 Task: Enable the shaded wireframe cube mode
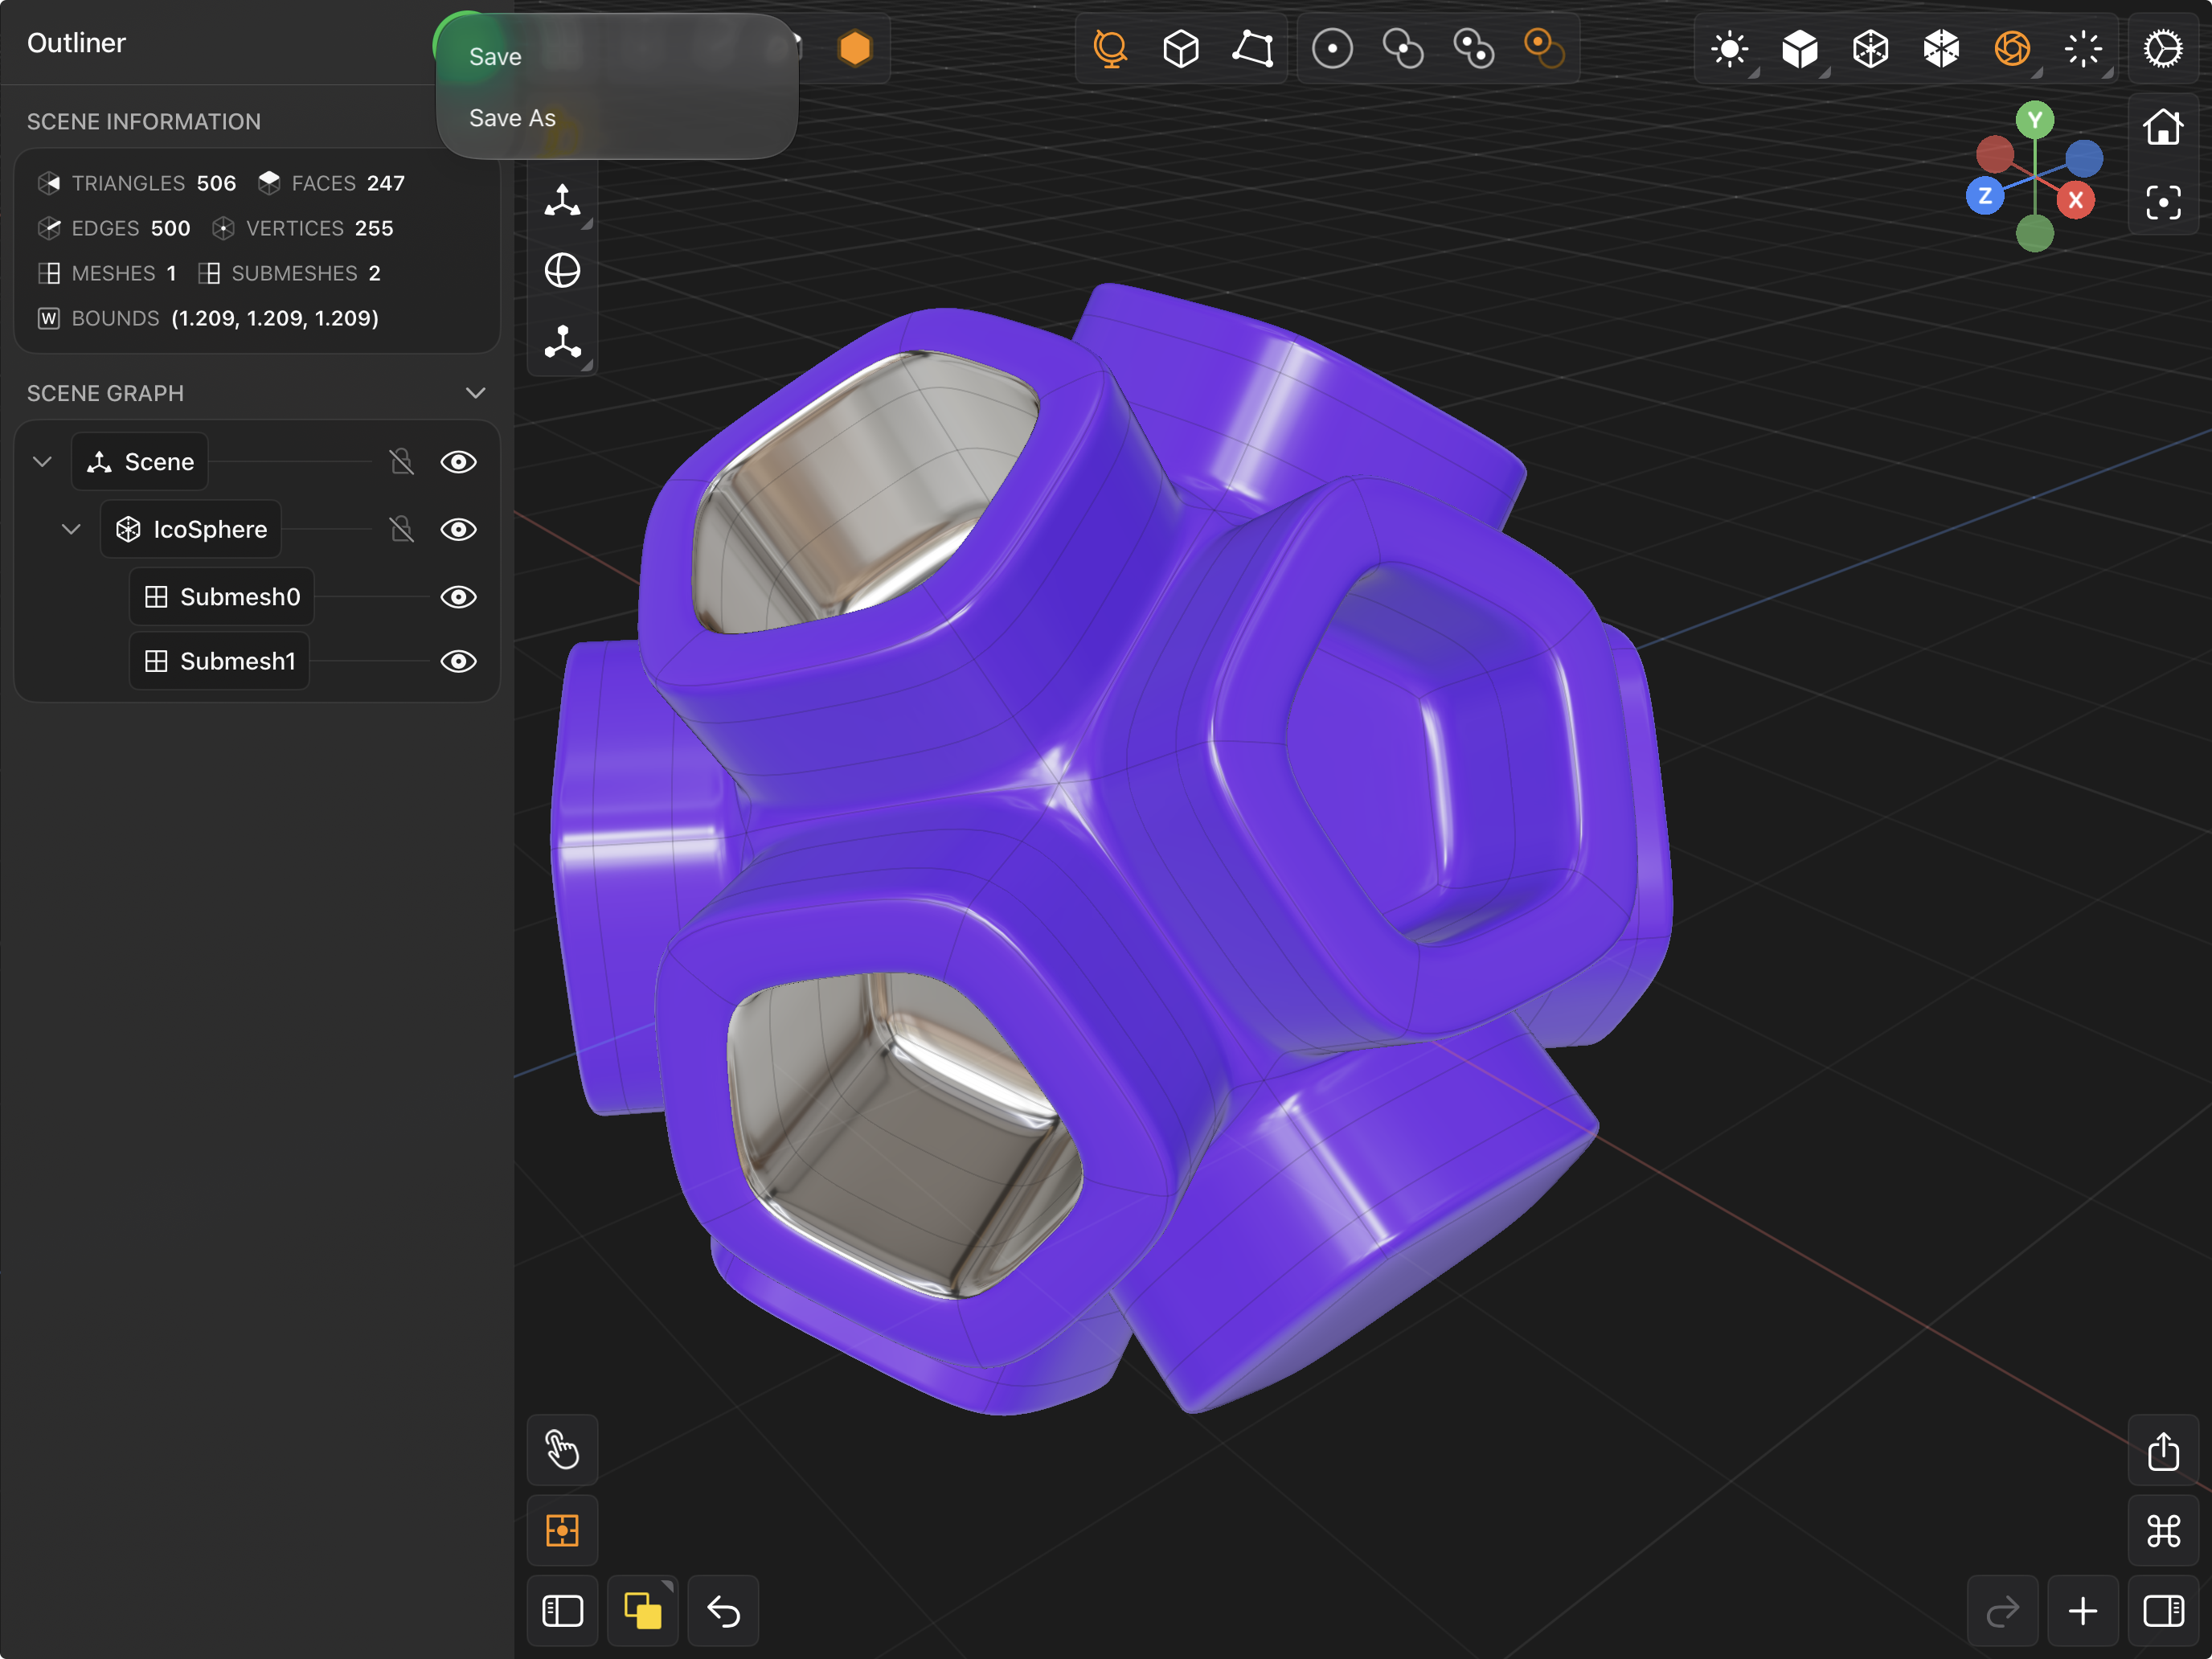(x=1941, y=48)
